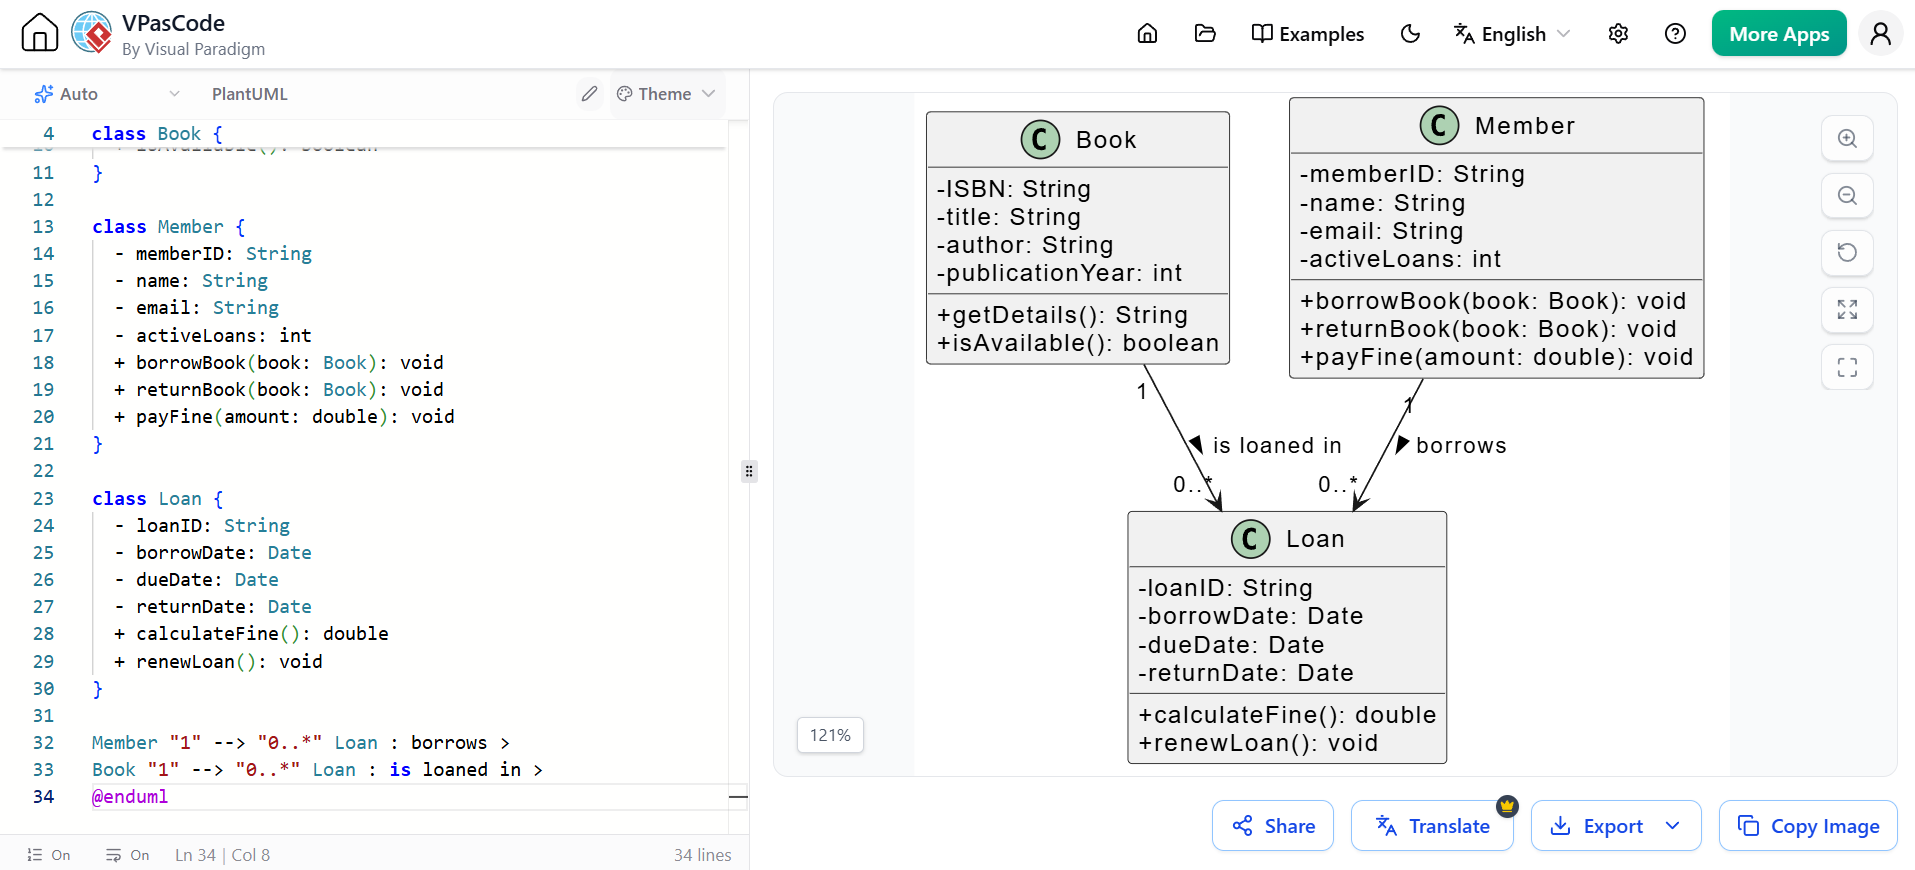Click the 121% zoom level indicator
Viewport: 1915px width, 870px height.
(830, 735)
